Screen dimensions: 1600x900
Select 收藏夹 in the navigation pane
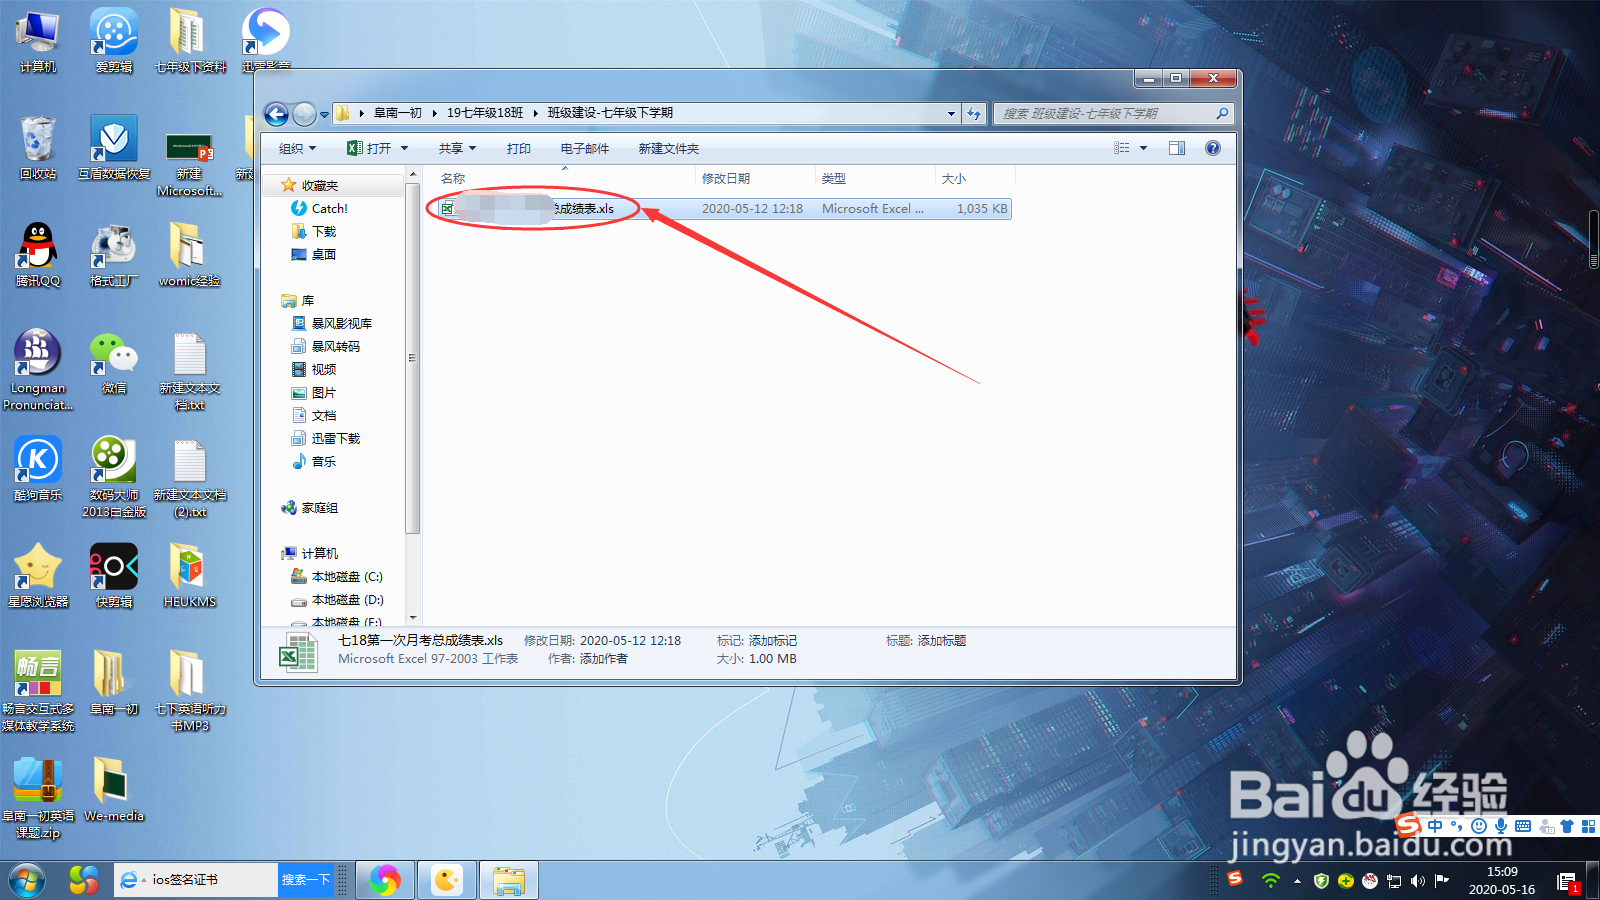320,185
